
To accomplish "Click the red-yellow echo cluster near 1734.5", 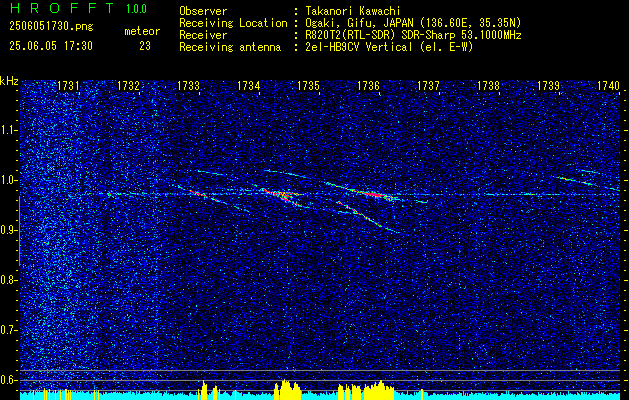I will click(x=281, y=195).
